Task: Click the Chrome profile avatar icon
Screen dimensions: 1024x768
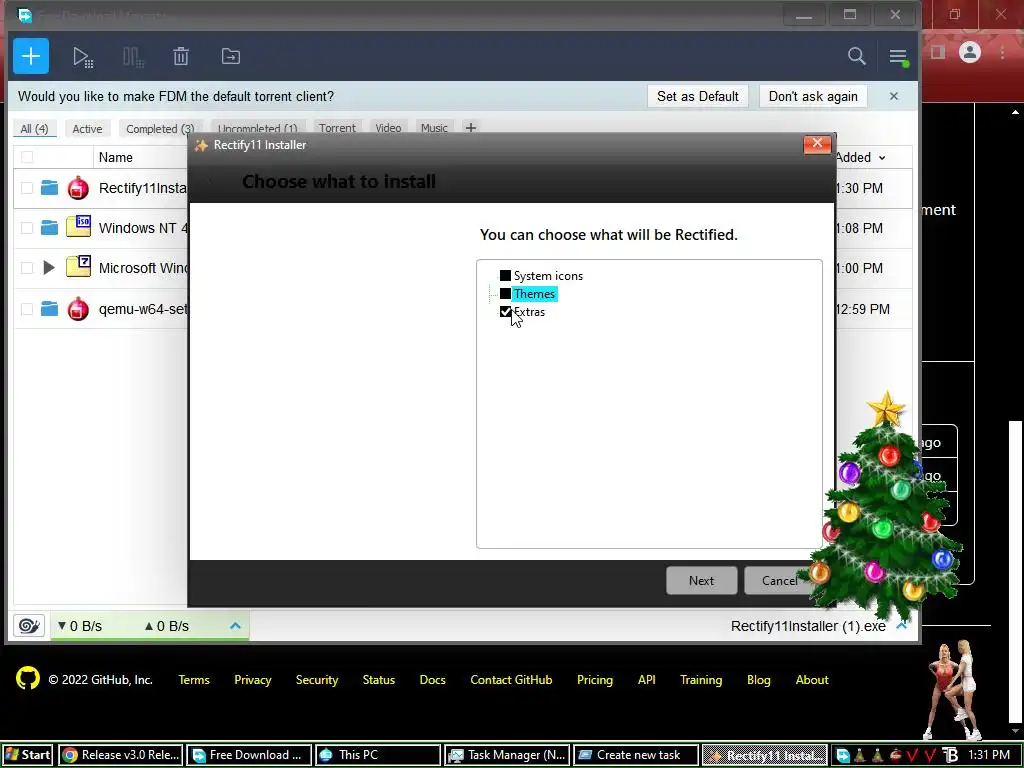Action: 970,52
